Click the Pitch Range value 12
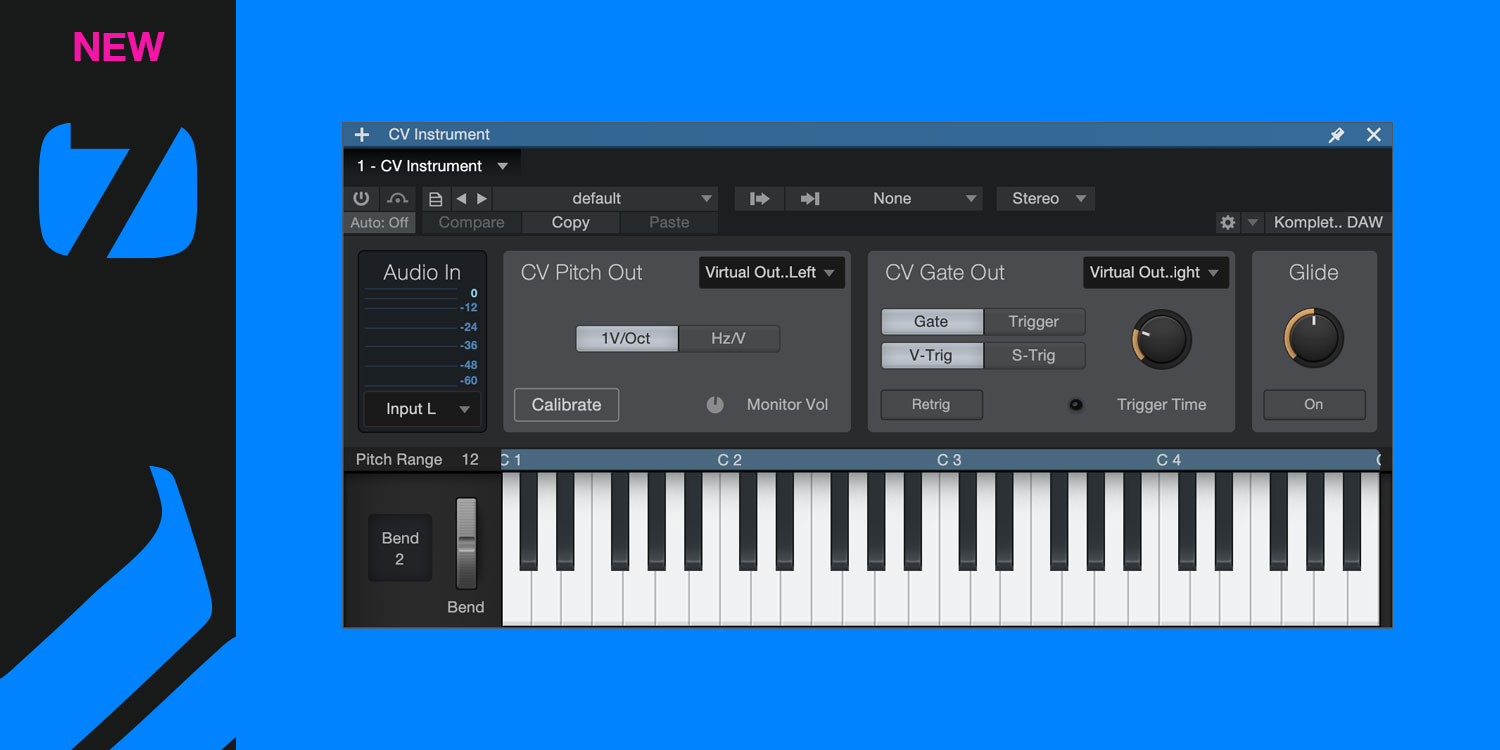This screenshot has height=750, width=1500. click(x=470, y=460)
